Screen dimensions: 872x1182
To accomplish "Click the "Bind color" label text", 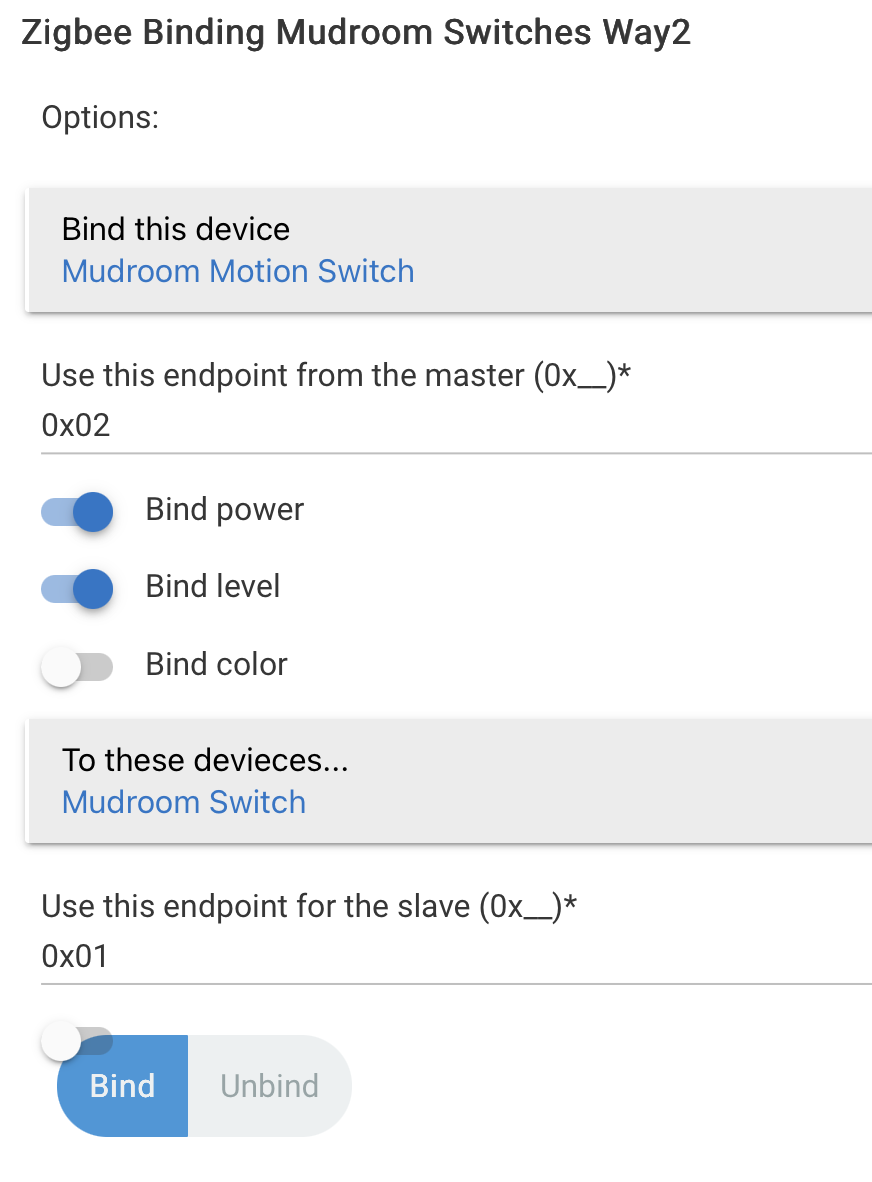I will coord(217,665).
